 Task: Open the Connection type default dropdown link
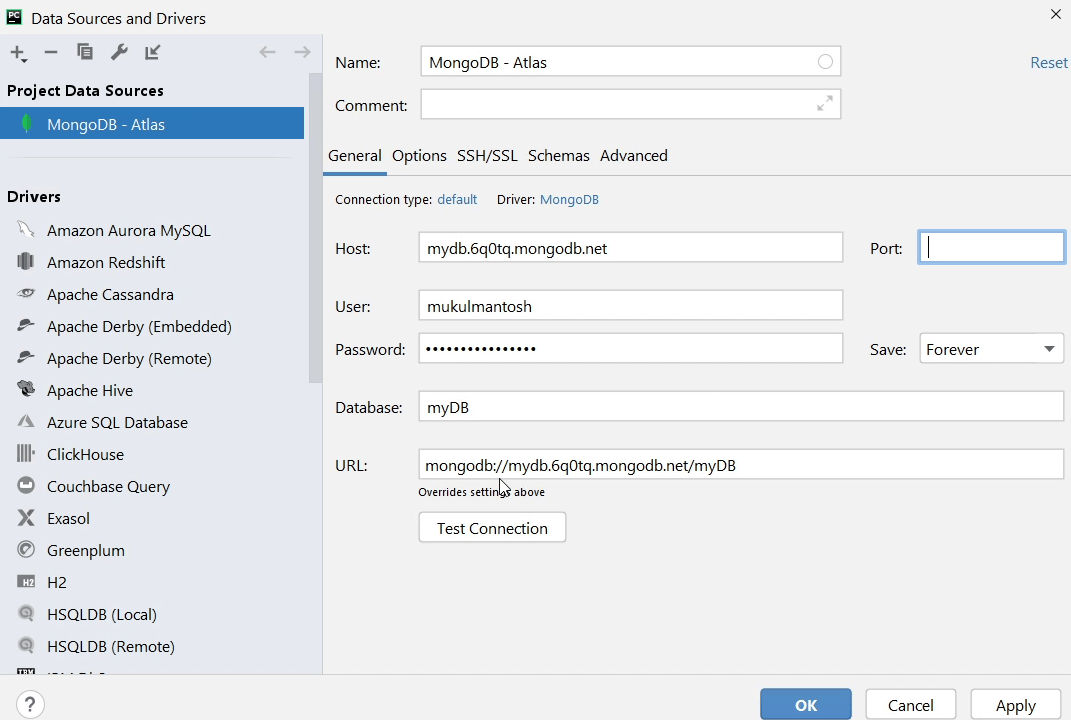457,200
